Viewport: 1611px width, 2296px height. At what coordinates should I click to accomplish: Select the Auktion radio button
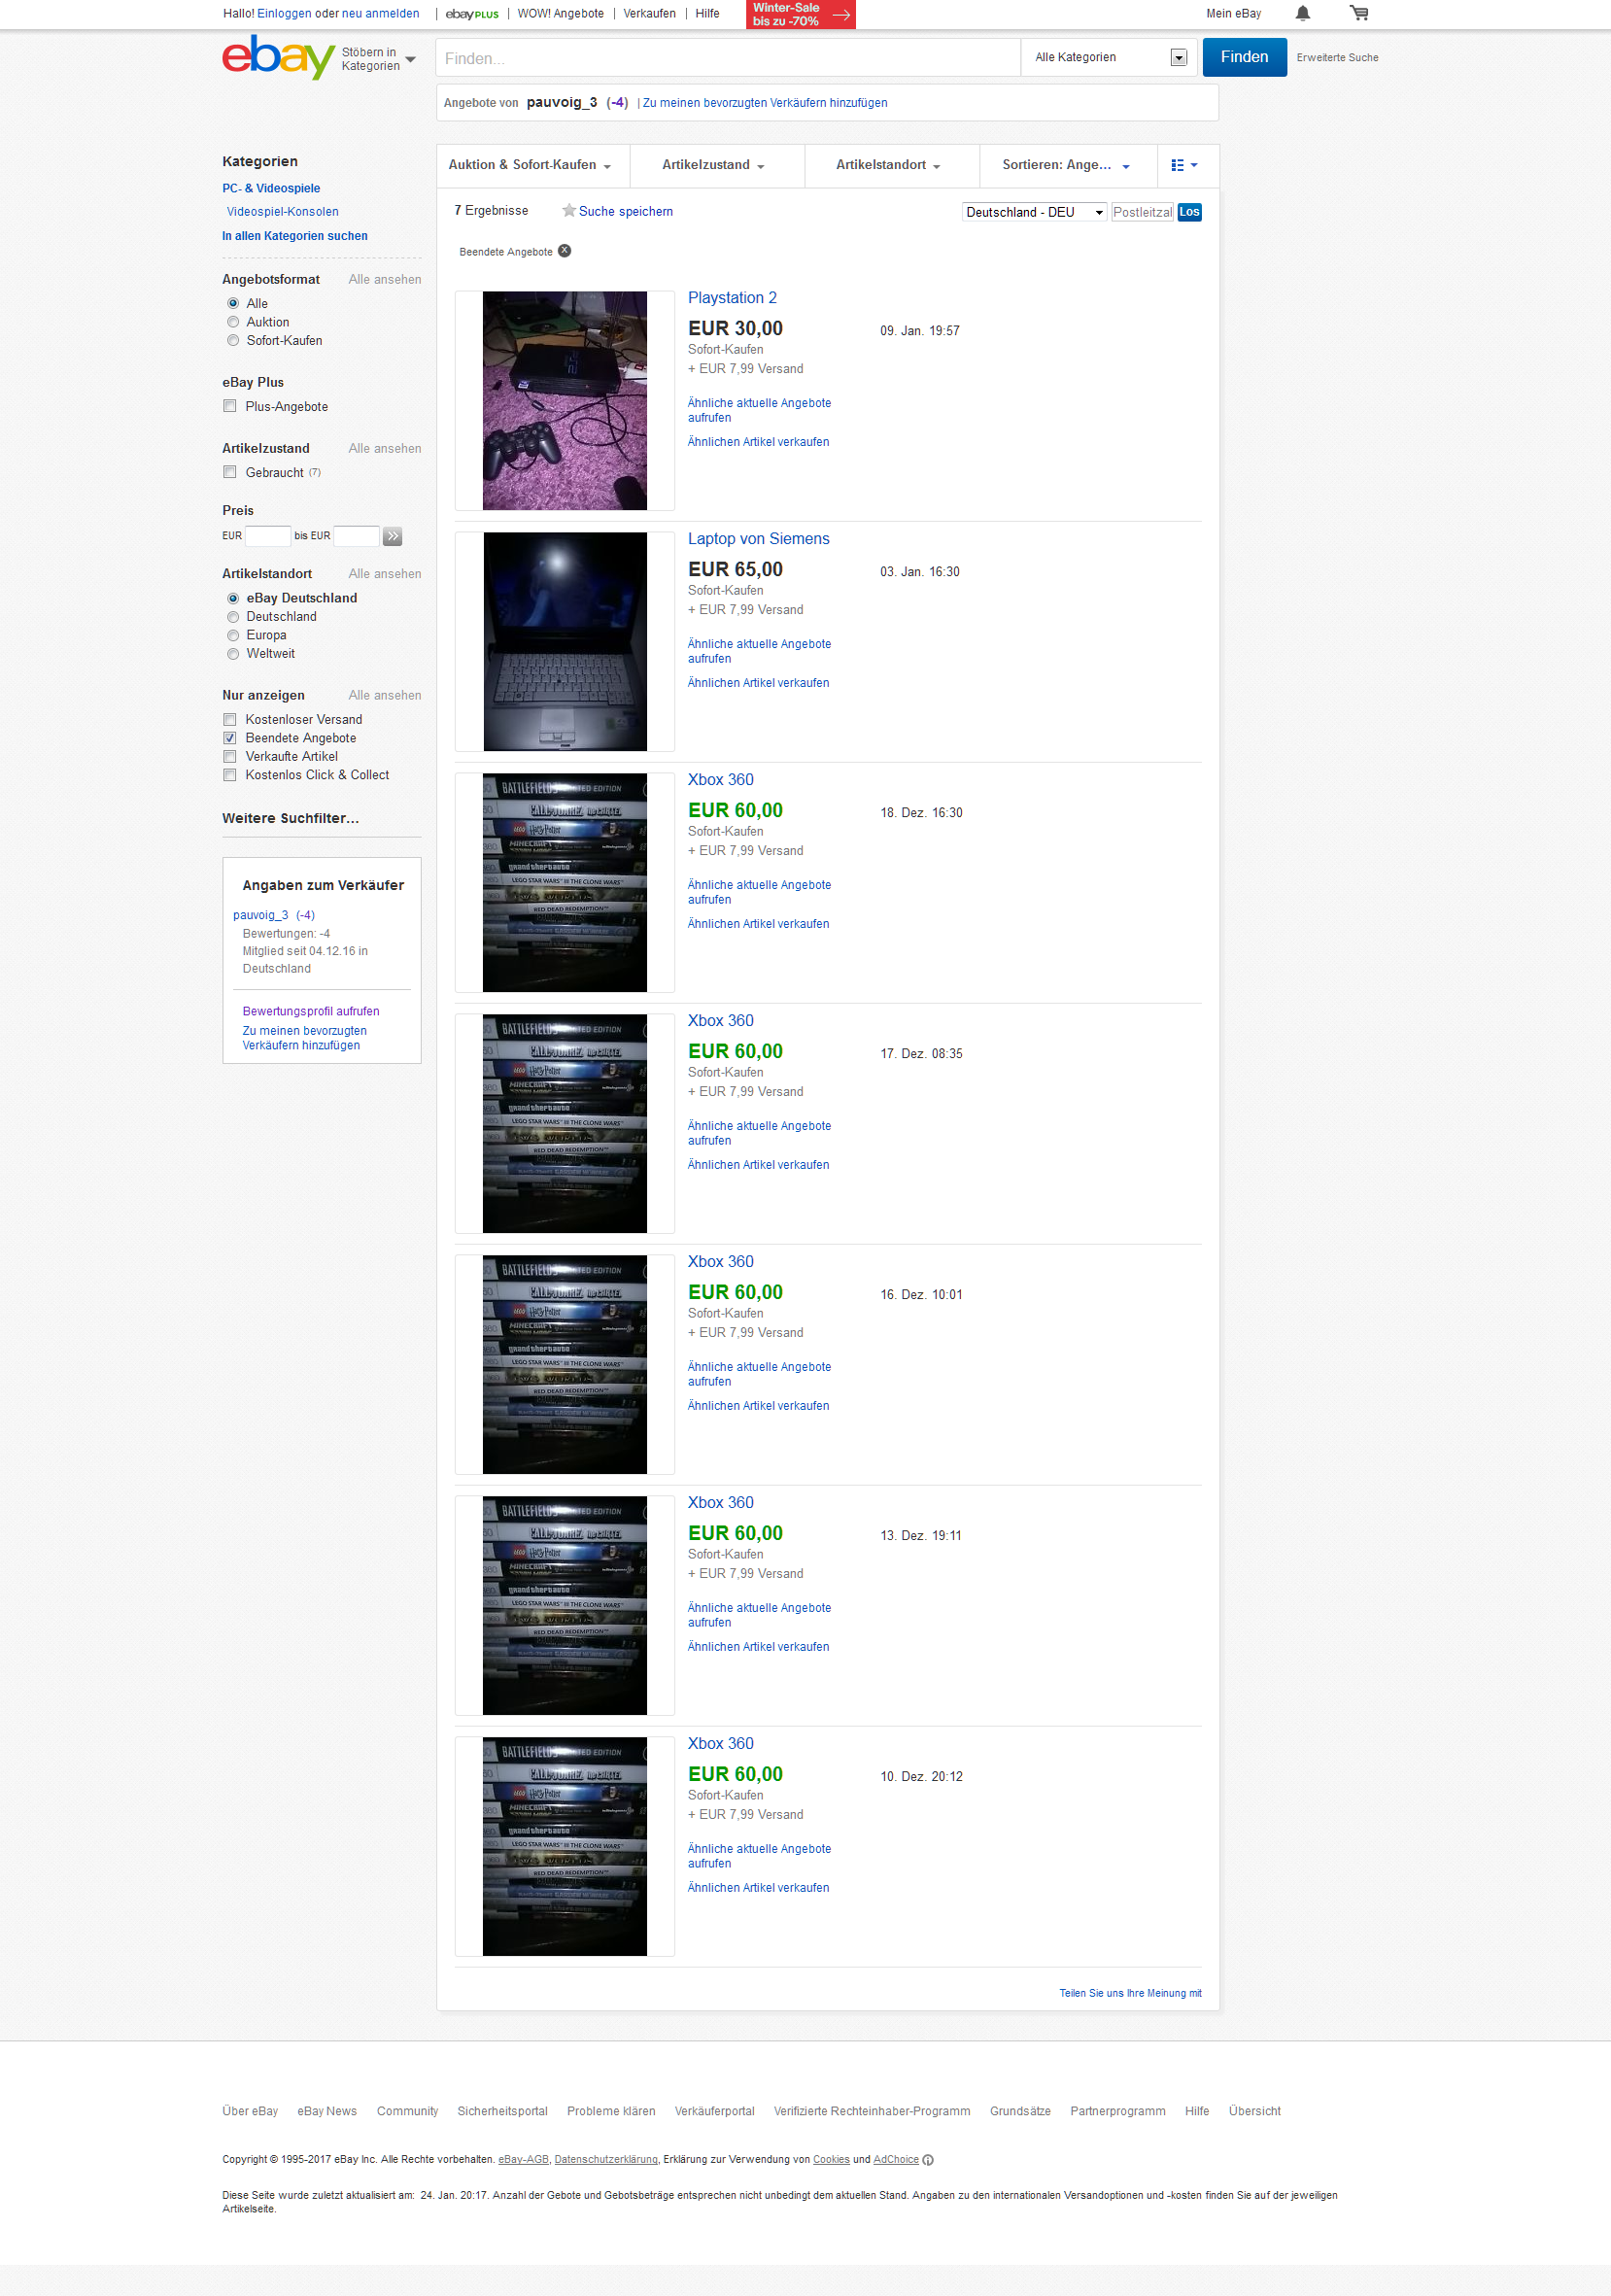click(x=233, y=322)
